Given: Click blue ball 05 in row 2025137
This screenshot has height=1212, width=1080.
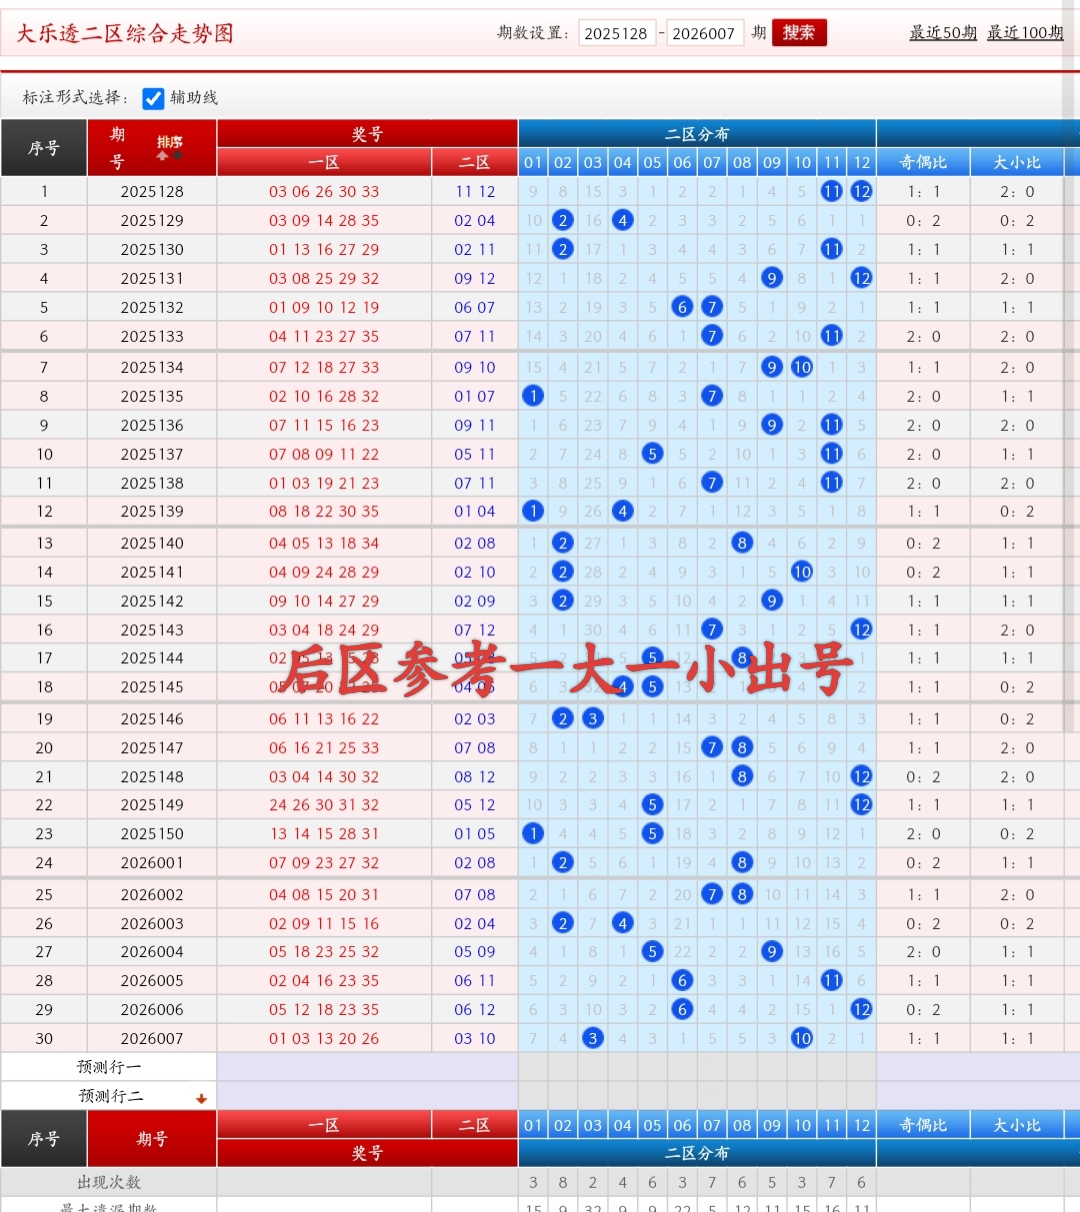Looking at the screenshot, I should 652,454.
